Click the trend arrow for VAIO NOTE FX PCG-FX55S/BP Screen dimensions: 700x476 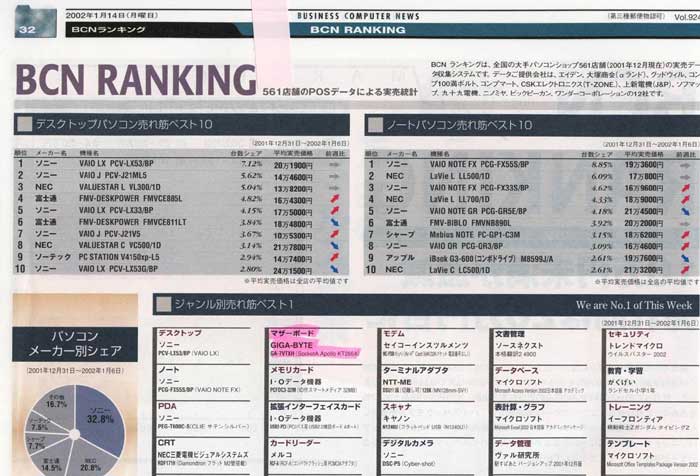click(x=683, y=162)
